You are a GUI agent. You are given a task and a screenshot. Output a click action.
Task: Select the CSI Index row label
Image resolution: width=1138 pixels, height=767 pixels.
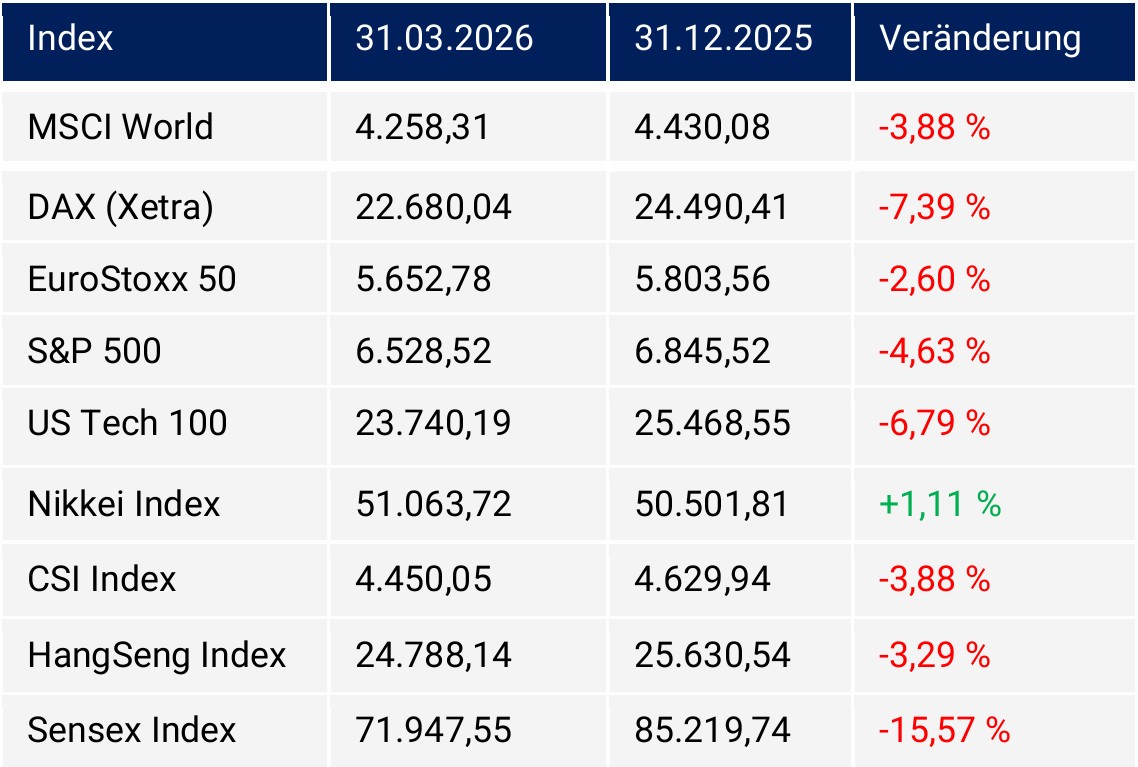102,579
